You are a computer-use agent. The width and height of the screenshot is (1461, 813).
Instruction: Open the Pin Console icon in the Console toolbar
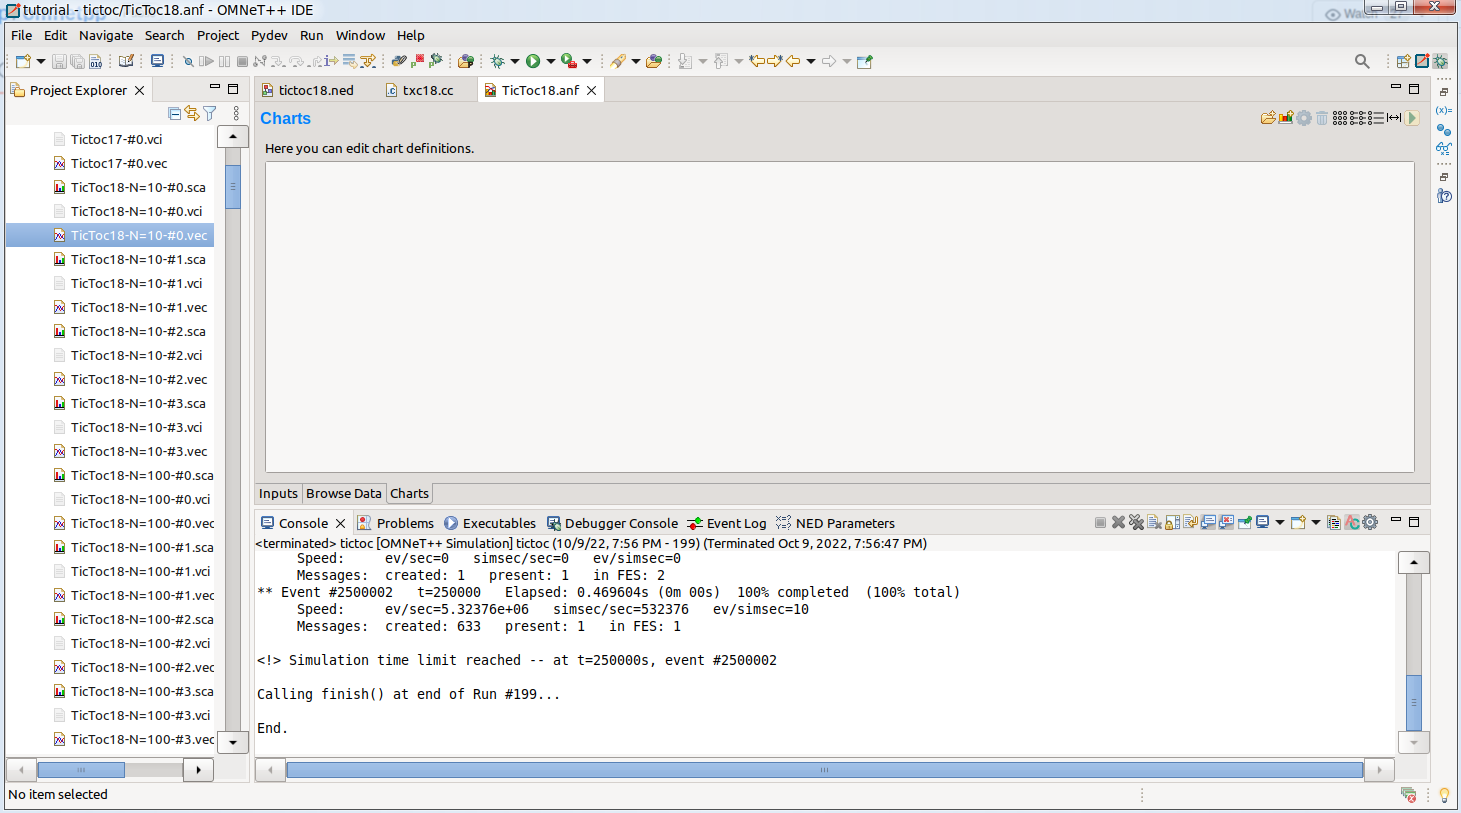[x=1244, y=522]
